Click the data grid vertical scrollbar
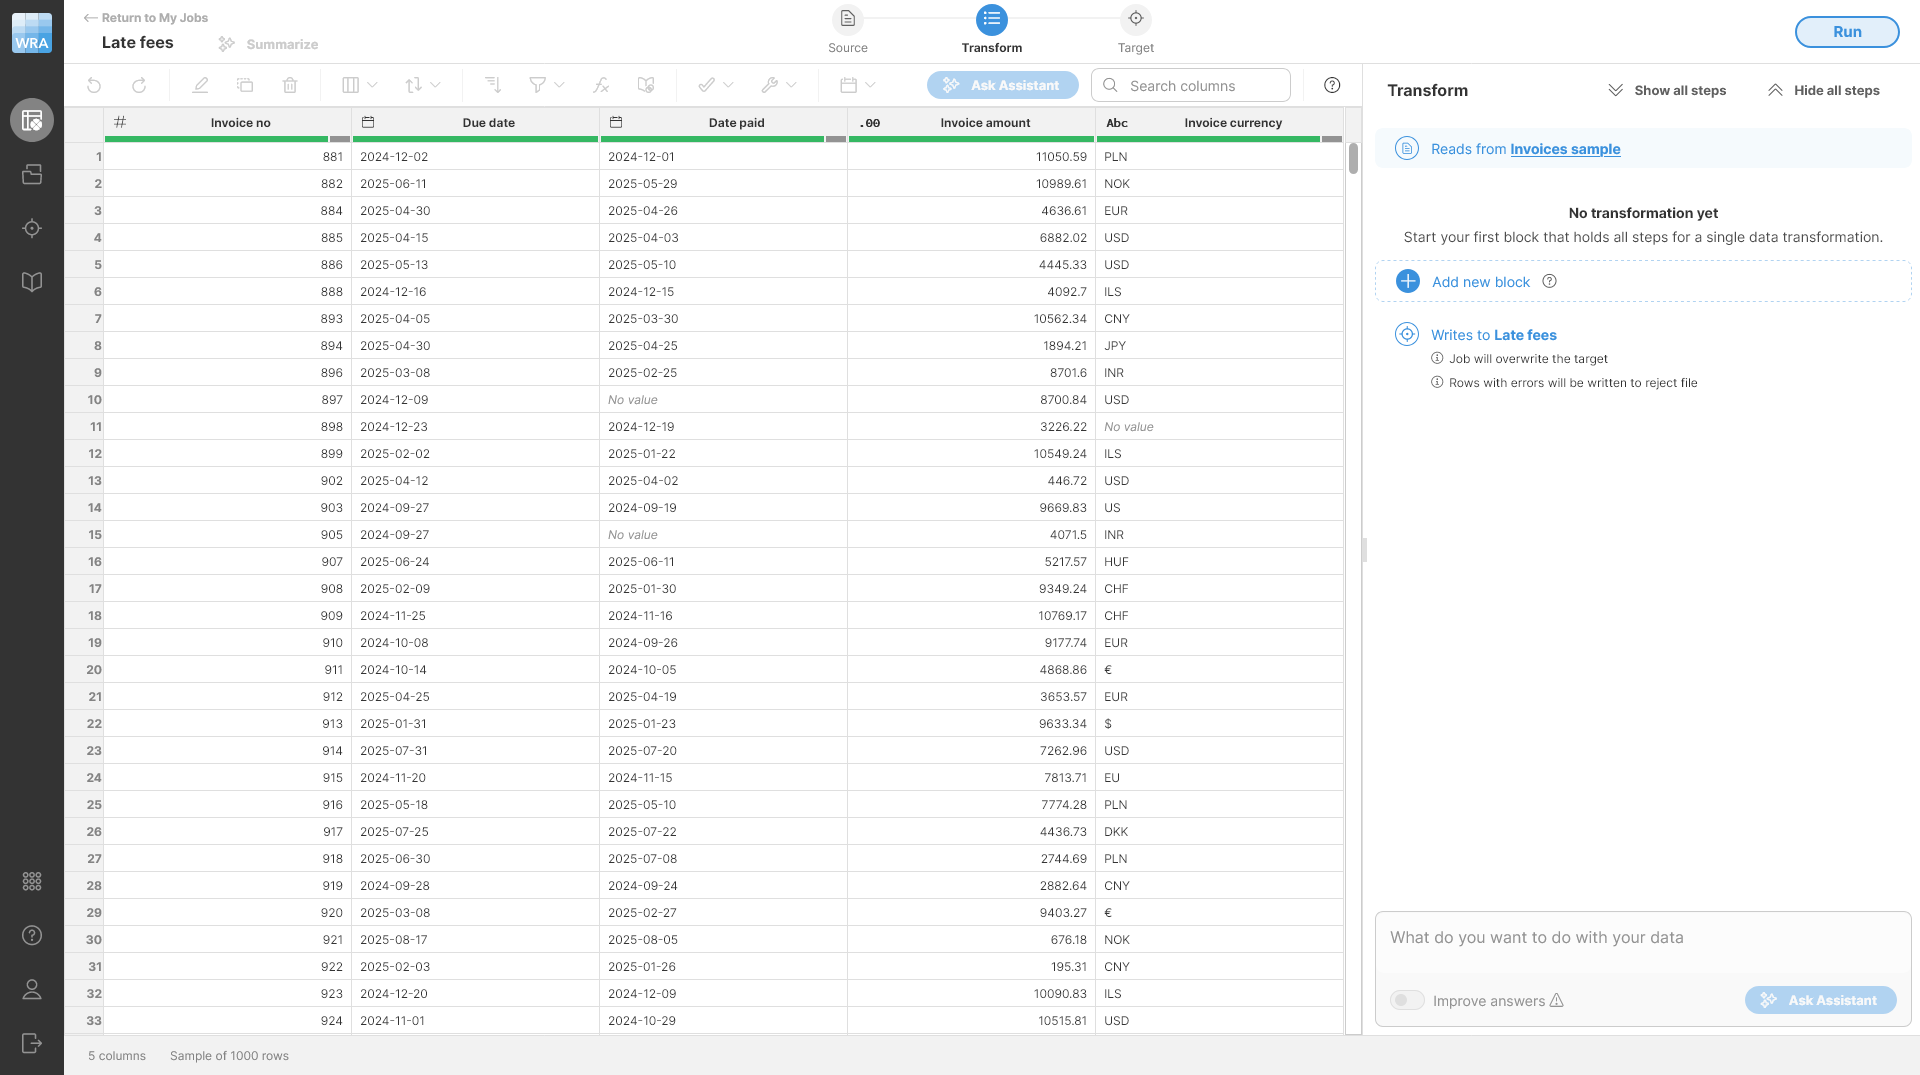Screen dimensions: 1920x1075 pos(1353,160)
